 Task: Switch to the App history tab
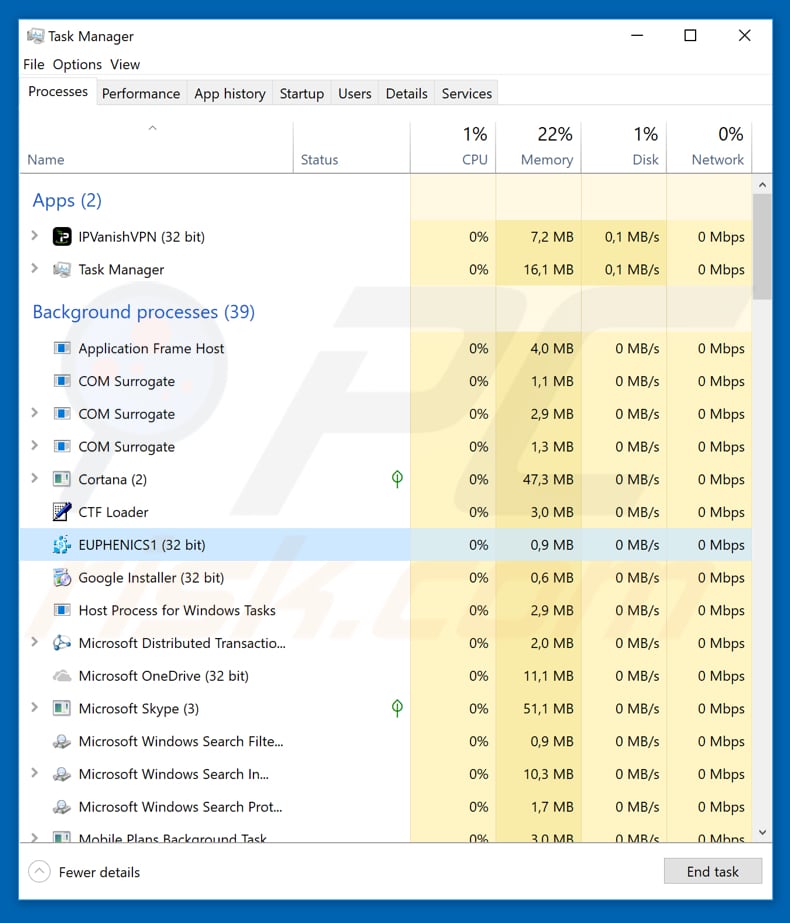tap(230, 94)
